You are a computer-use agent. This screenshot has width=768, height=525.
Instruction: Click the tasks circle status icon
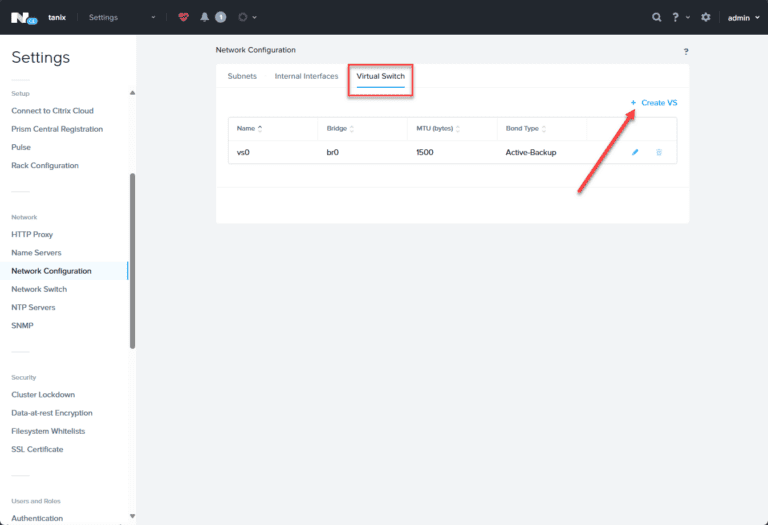(242, 17)
